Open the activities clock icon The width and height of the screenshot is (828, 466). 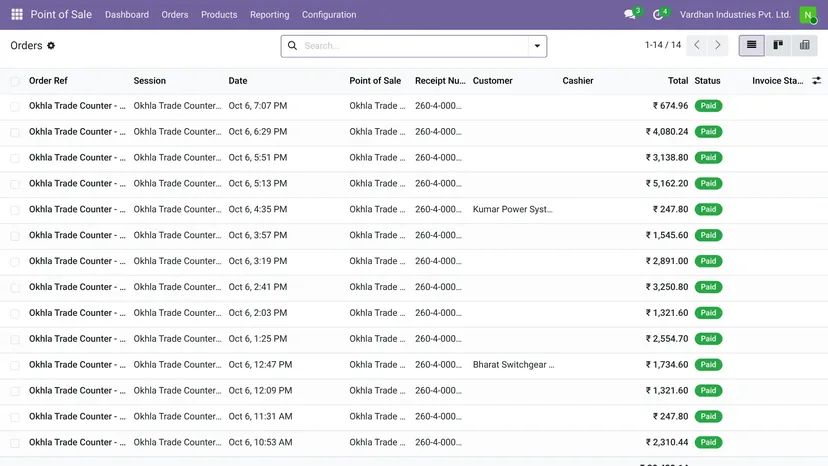657,14
